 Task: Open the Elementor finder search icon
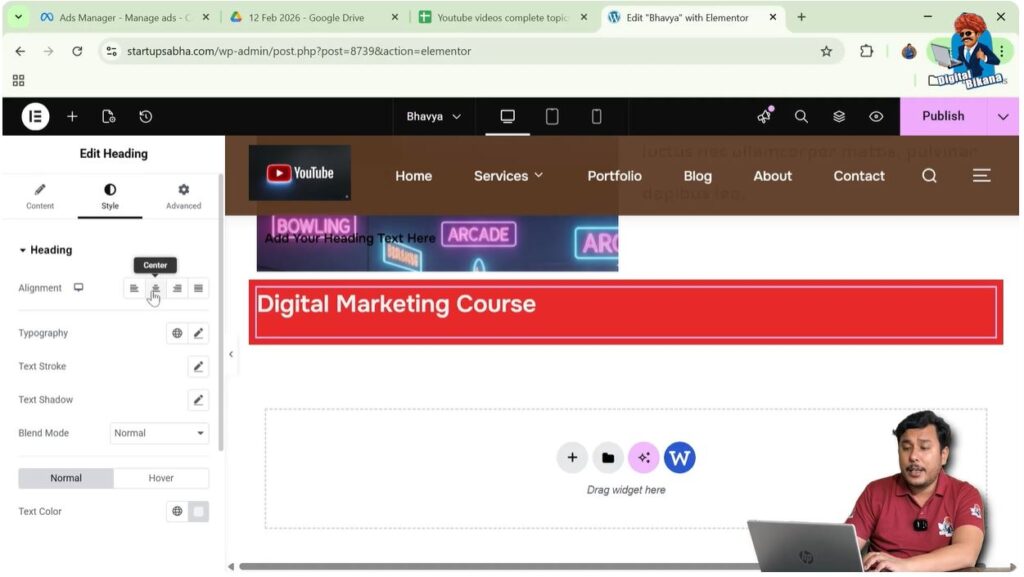coord(801,116)
